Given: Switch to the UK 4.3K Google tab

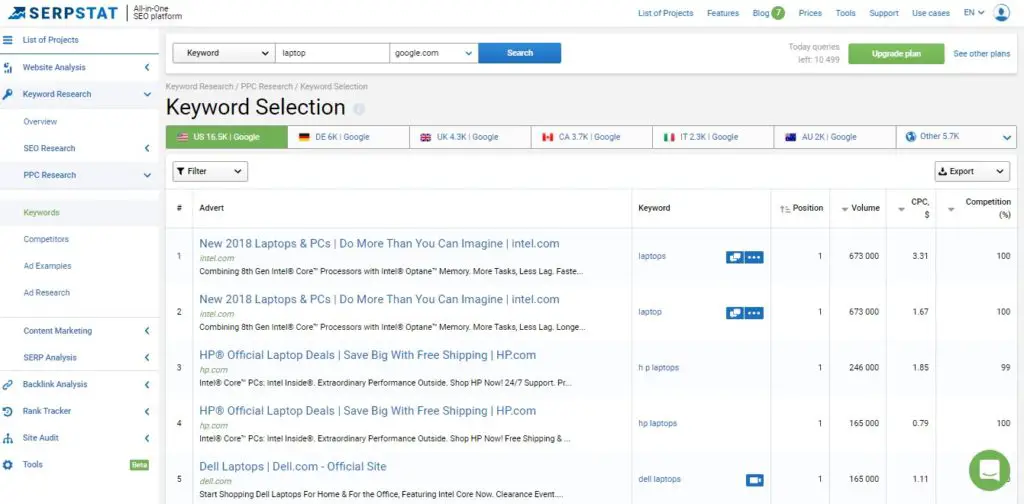Looking at the screenshot, I should point(470,137).
